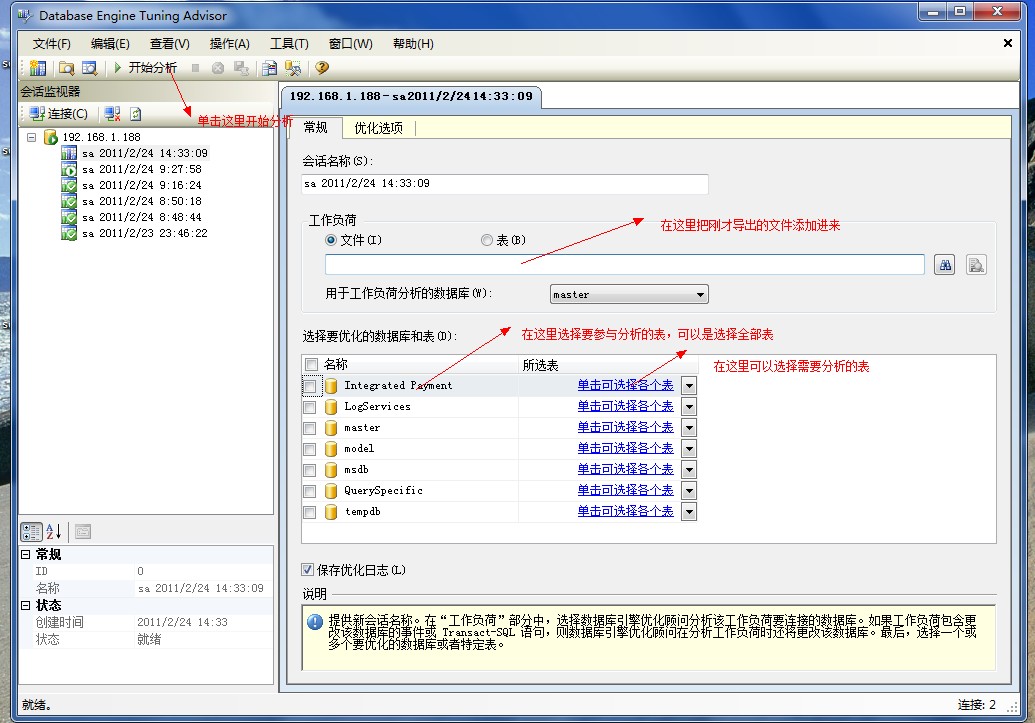Open the 文件(F) menu
The height and width of the screenshot is (723, 1035).
(x=51, y=44)
